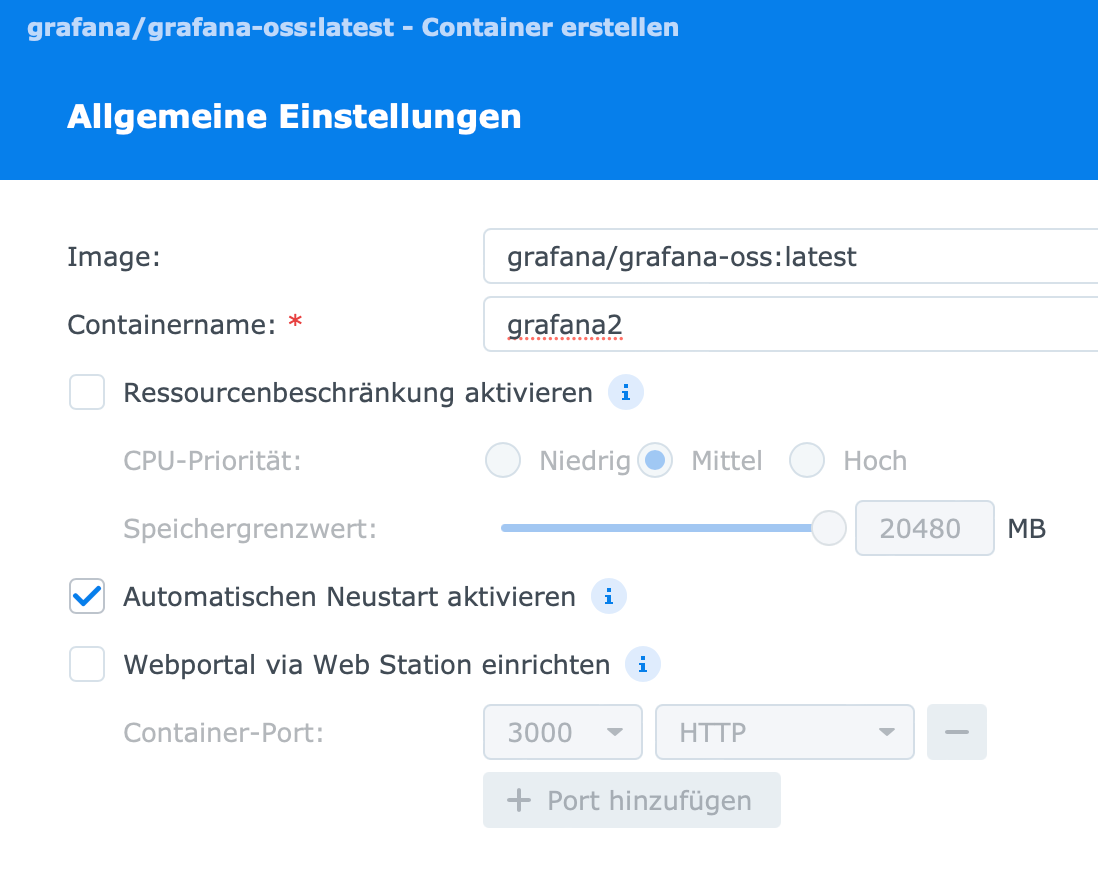Uncheck Automatischen Neustart aktivieren

pos(87,596)
